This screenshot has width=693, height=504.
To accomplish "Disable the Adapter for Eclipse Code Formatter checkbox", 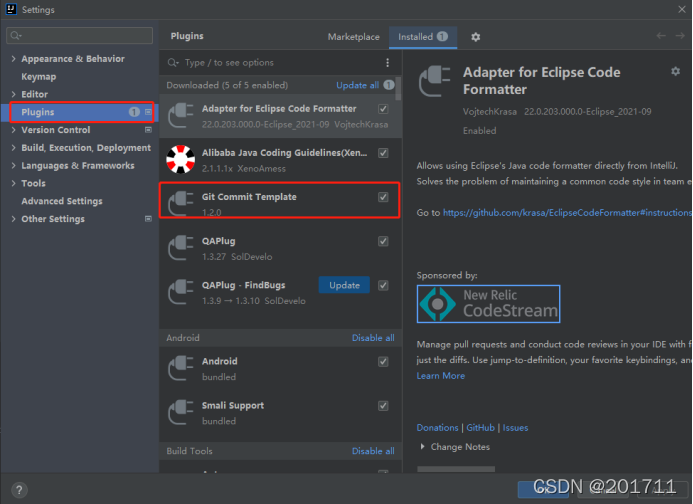I will pyautogui.click(x=383, y=109).
